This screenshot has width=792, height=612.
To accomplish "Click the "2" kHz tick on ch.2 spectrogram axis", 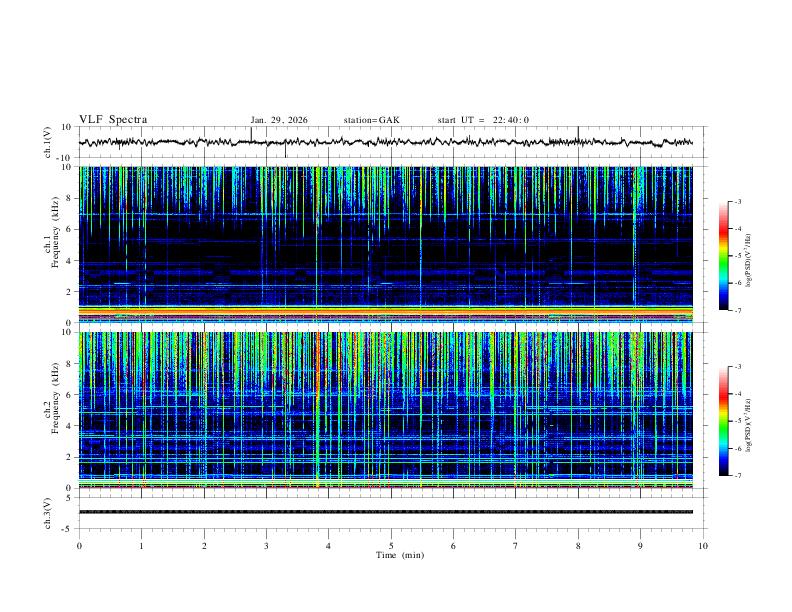I will [x=69, y=457].
